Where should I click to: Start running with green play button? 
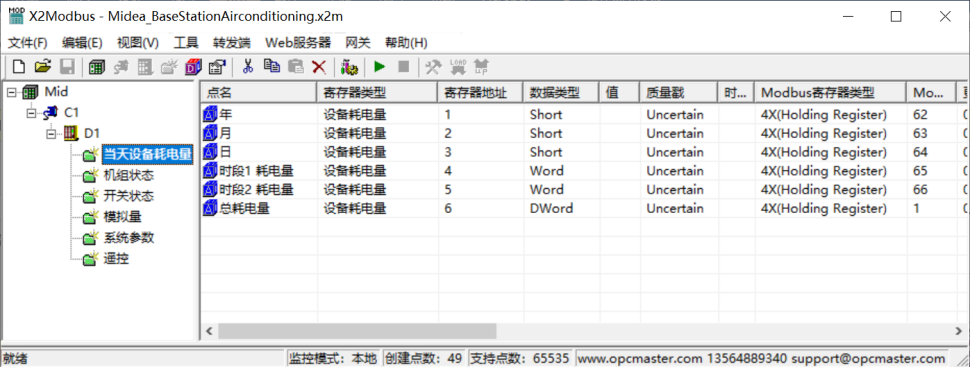click(x=379, y=66)
